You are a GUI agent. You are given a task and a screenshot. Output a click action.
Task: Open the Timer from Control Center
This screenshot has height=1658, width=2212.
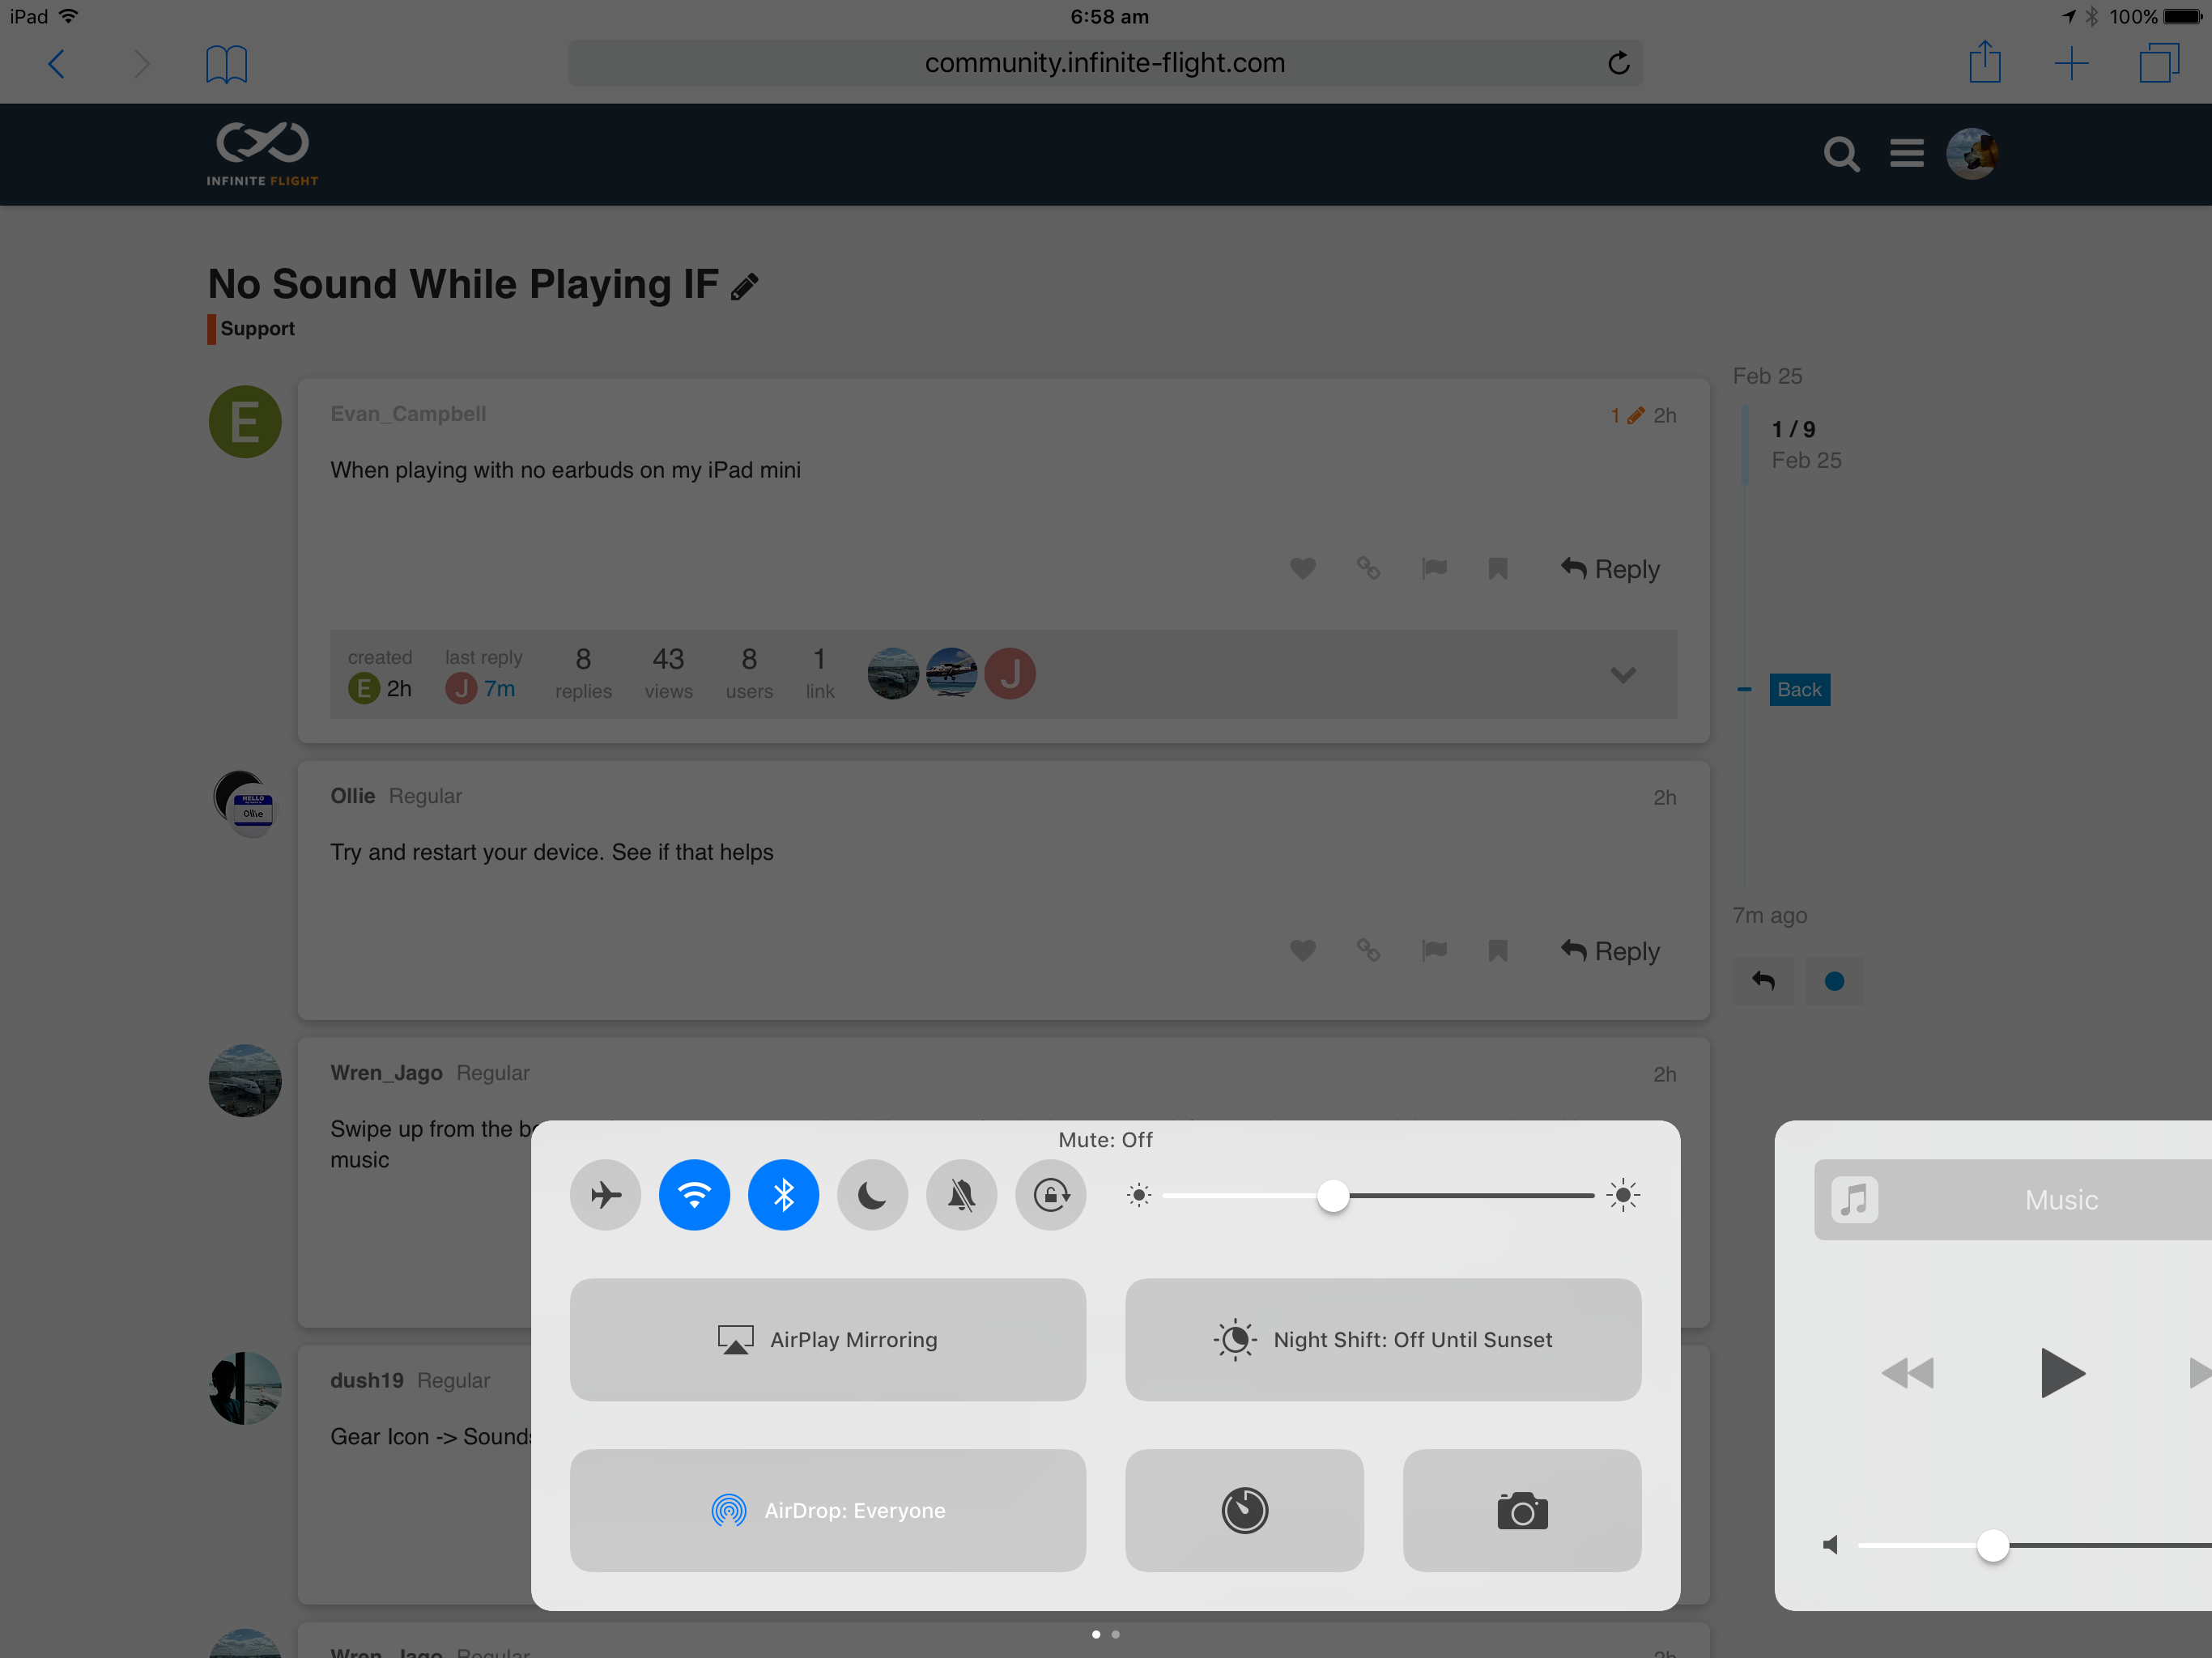[x=1244, y=1510]
